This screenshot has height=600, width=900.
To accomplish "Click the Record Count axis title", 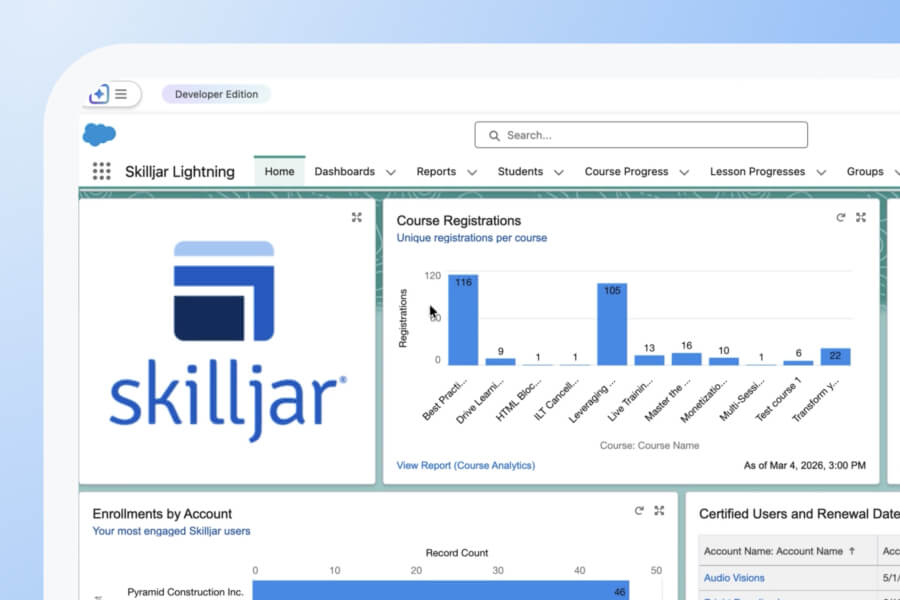I will click(x=456, y=552).
